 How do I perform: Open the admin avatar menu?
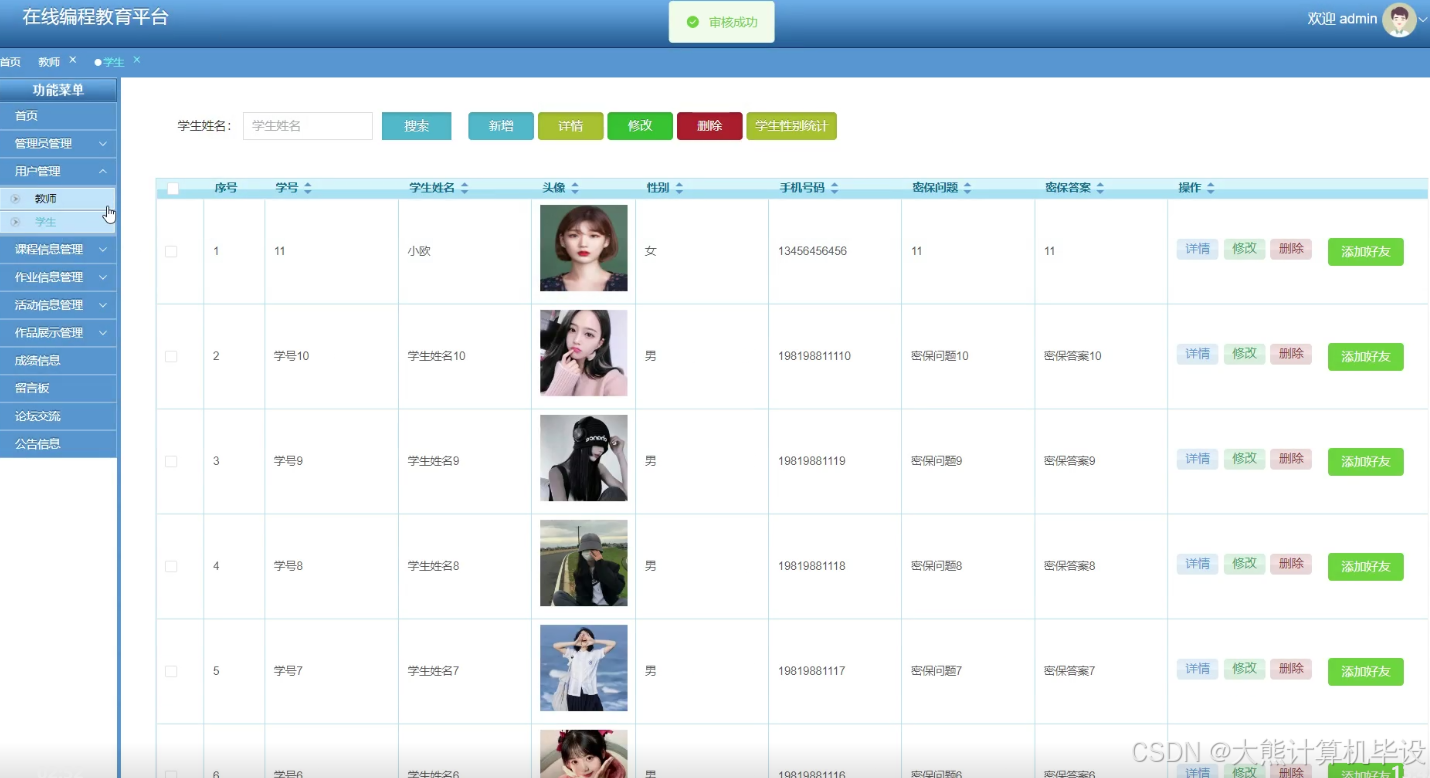[1398, 19]
